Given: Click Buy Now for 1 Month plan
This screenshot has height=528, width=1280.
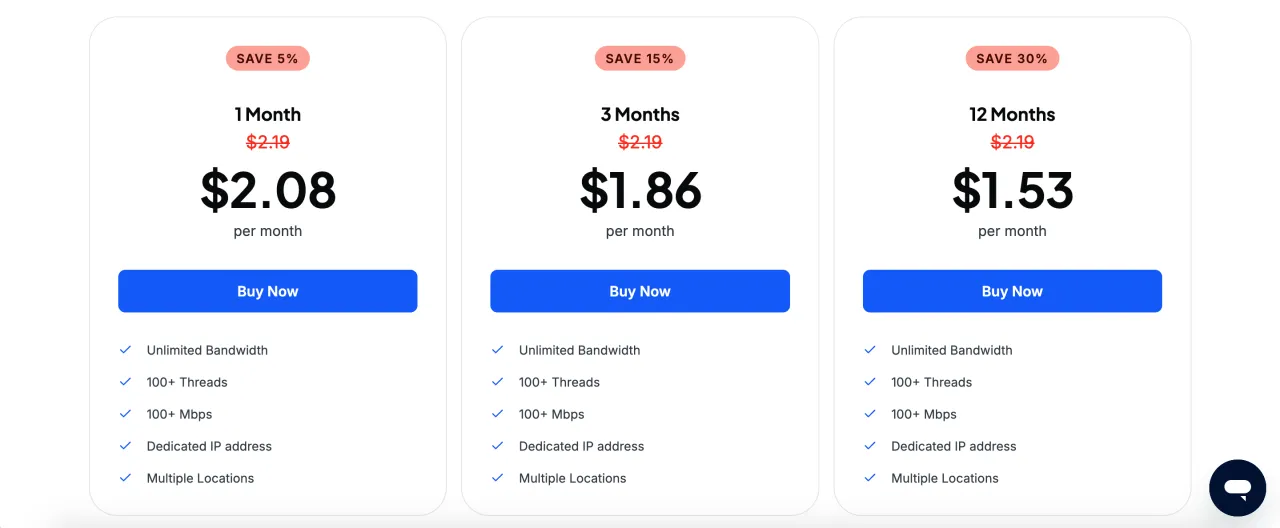Looking at the screenshot, I should (267, 291).
